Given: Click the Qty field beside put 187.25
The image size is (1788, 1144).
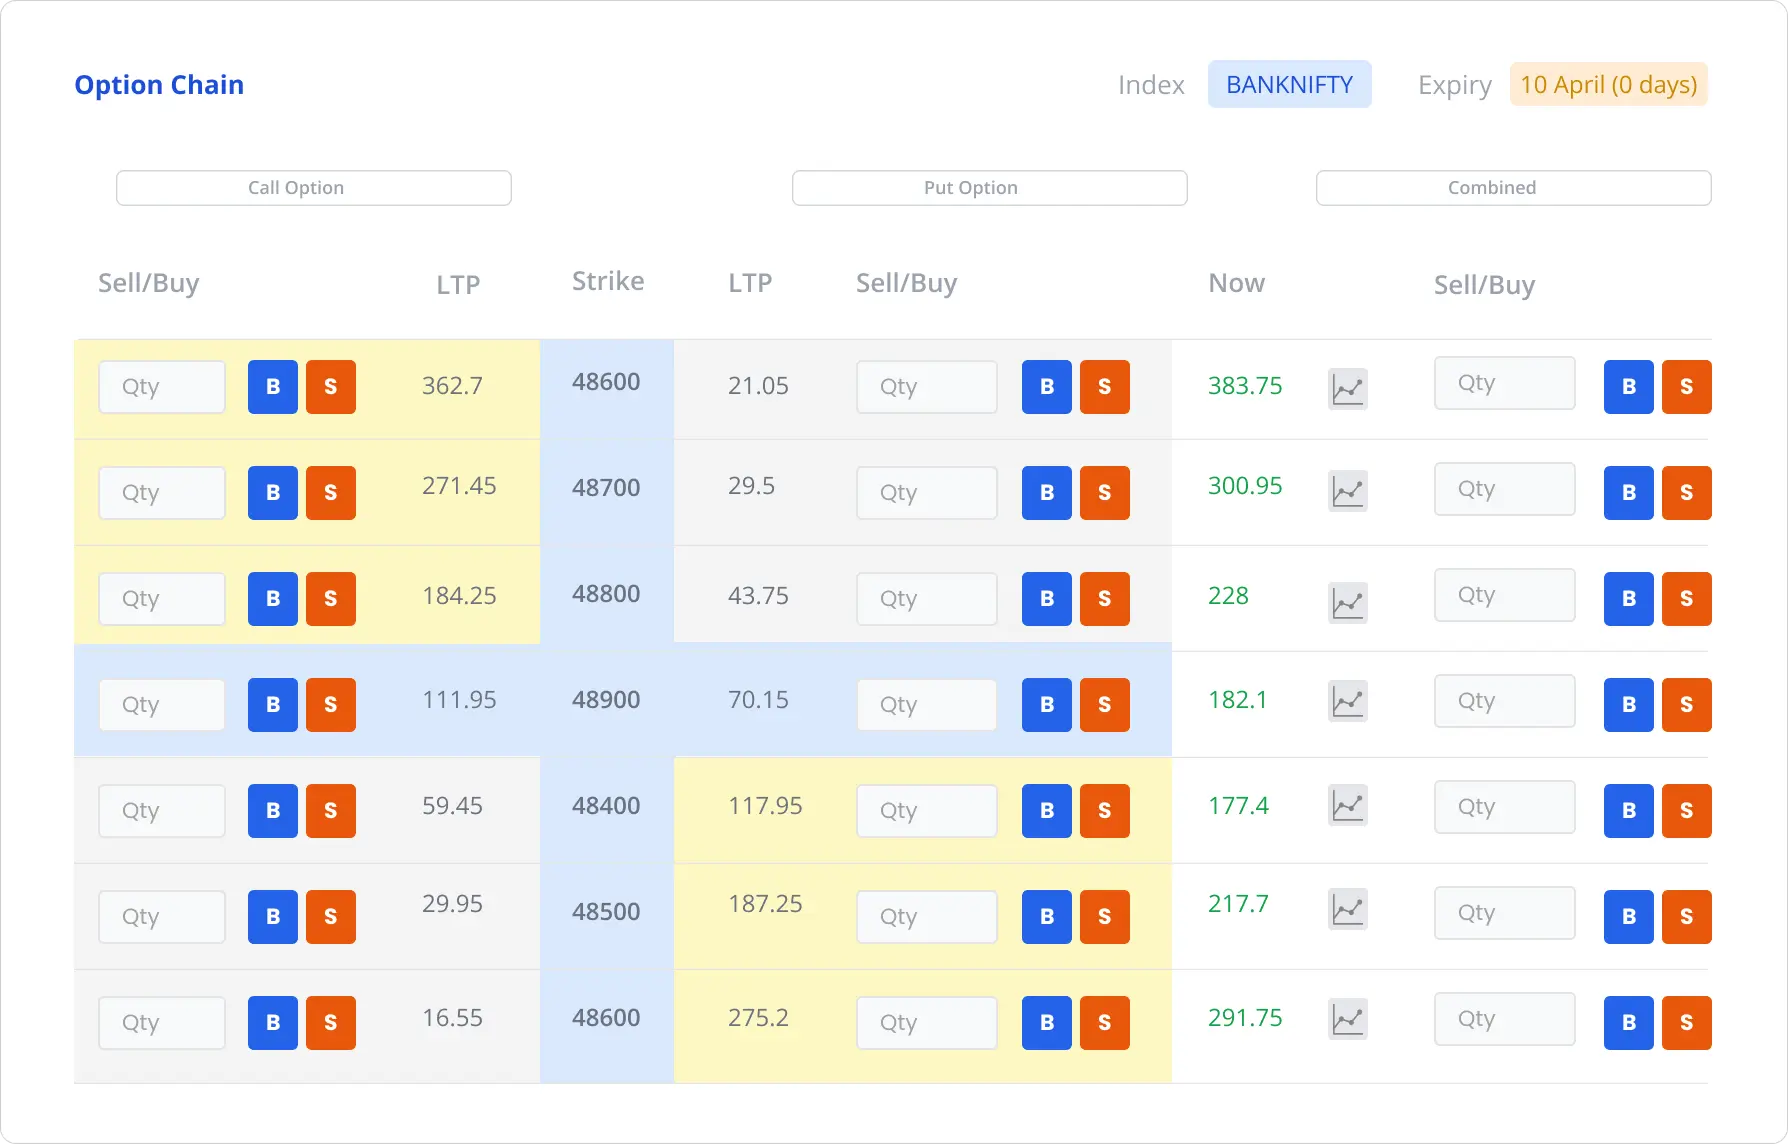Looking at the screenshot, I should tap(926, 916).
